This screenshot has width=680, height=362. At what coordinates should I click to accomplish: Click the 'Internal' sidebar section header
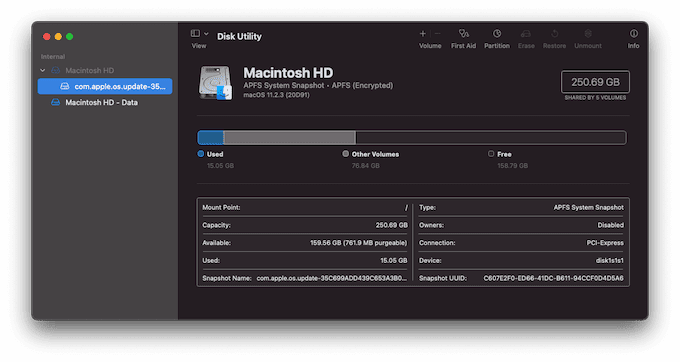point(53,57)
